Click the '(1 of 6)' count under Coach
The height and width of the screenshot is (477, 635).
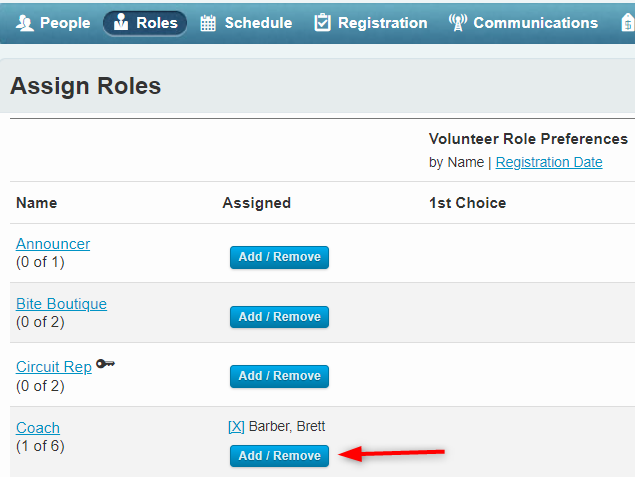40,446
